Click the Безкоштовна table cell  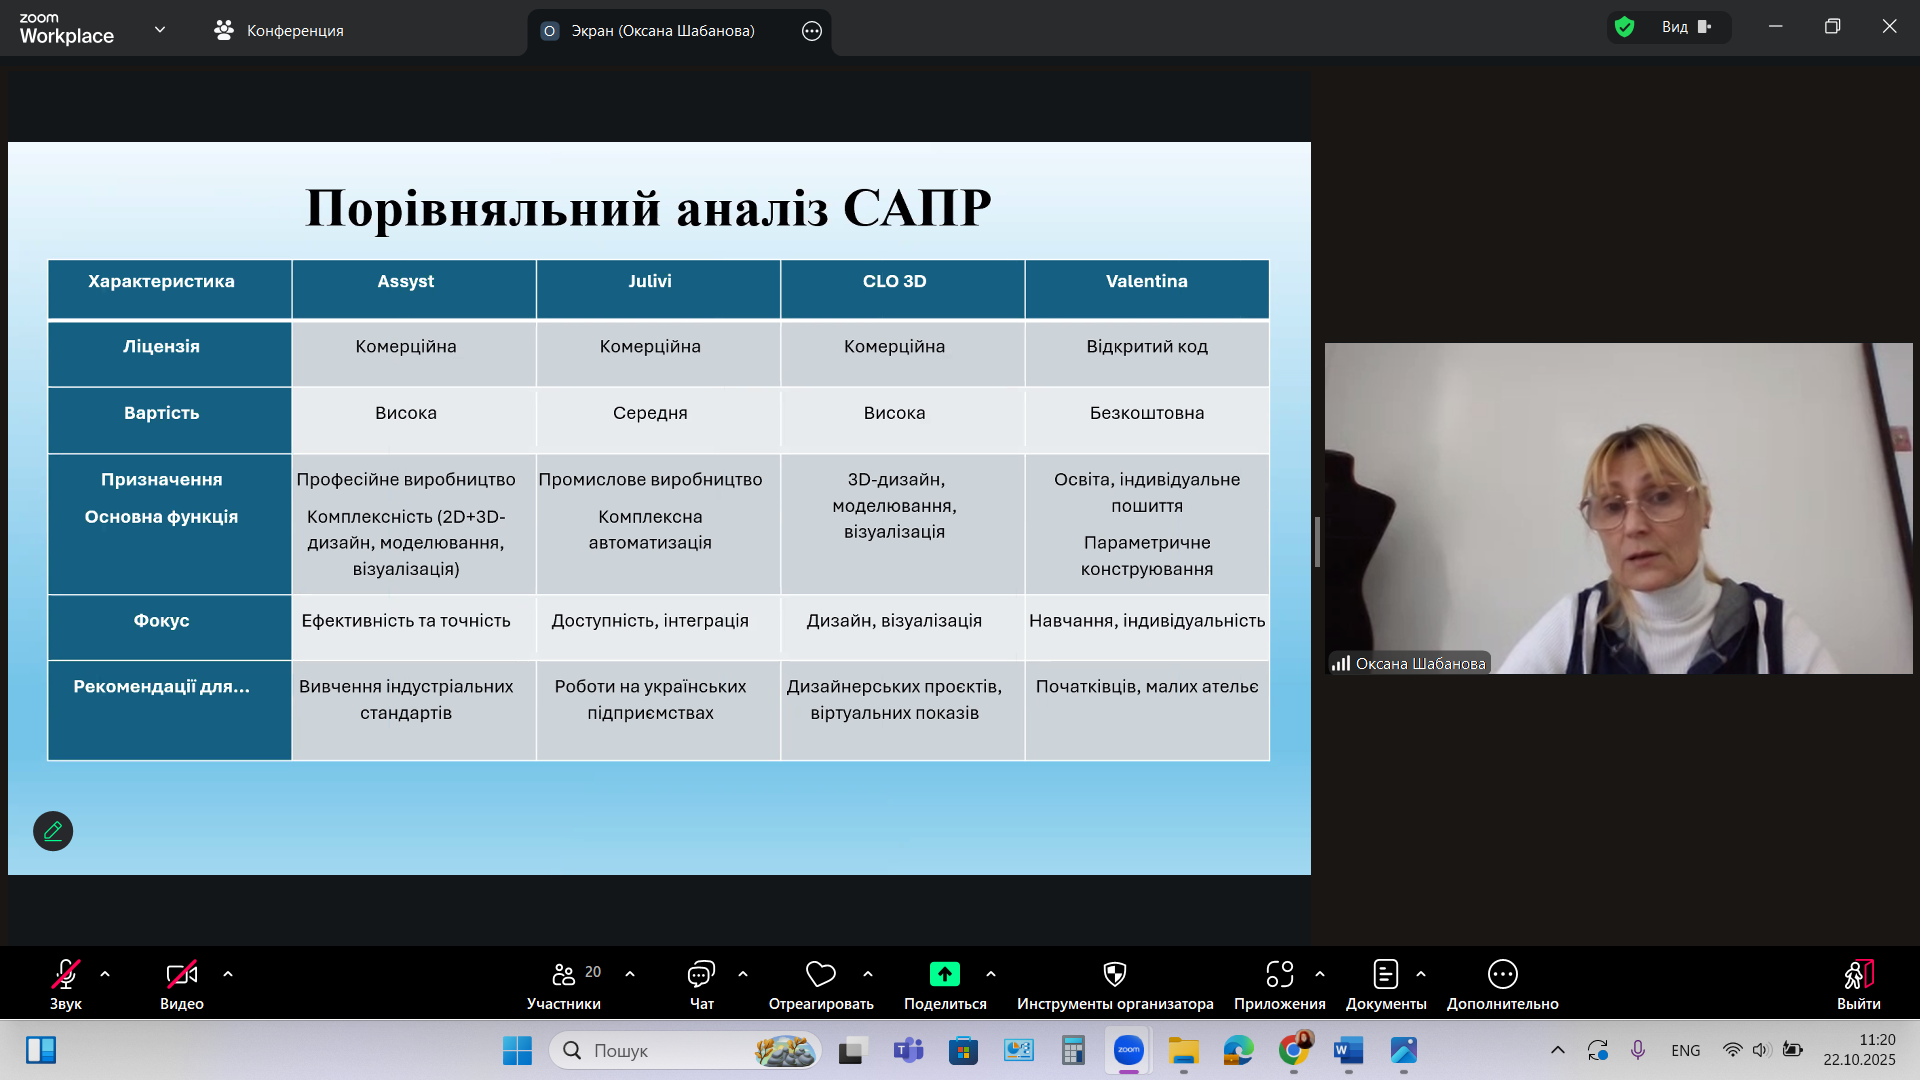1147,420
